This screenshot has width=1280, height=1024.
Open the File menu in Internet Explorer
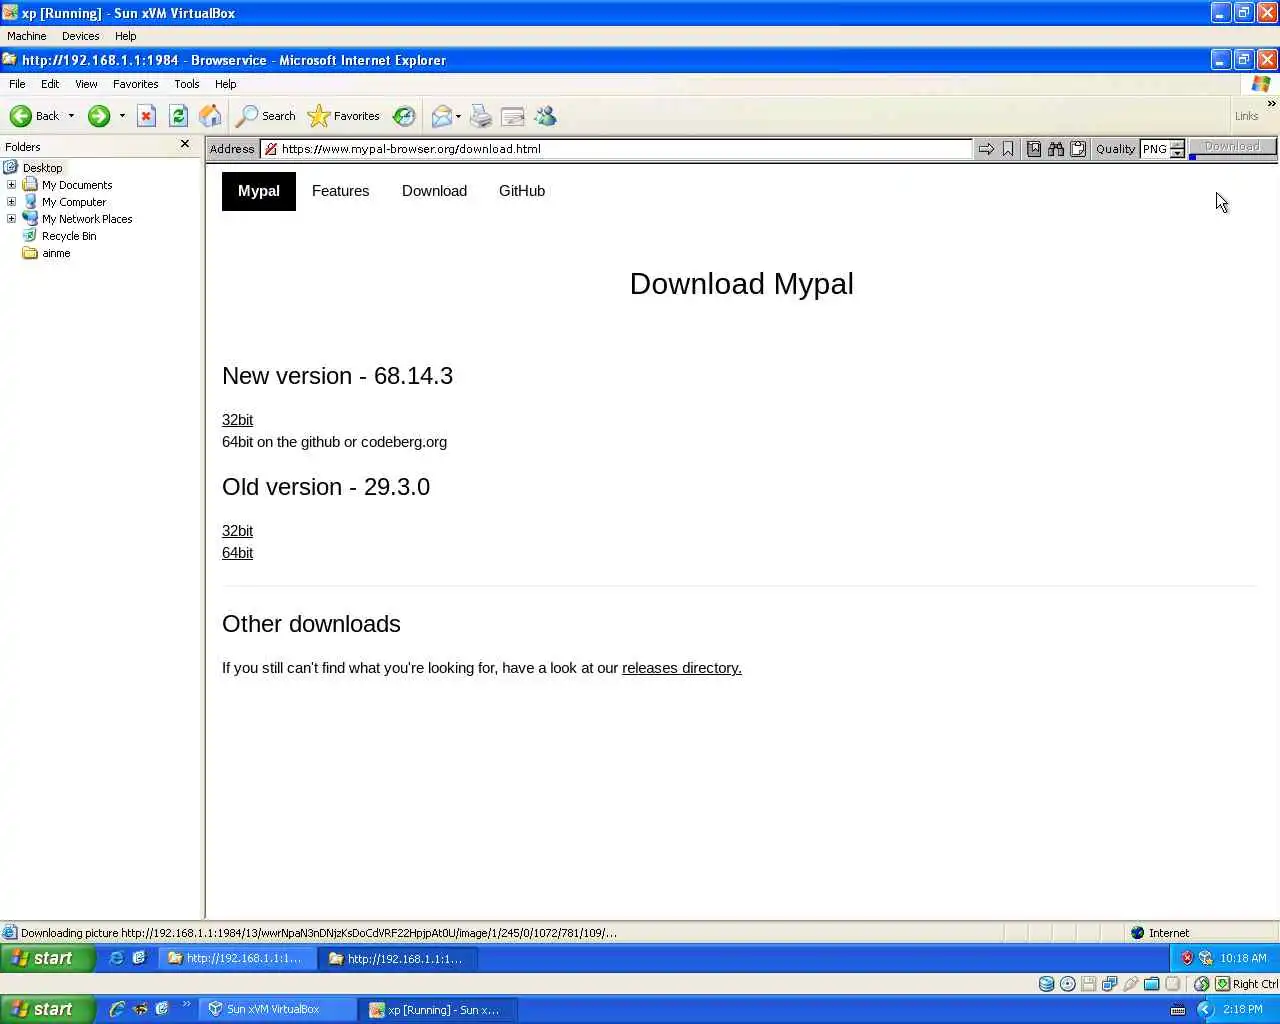click(17, 84)
